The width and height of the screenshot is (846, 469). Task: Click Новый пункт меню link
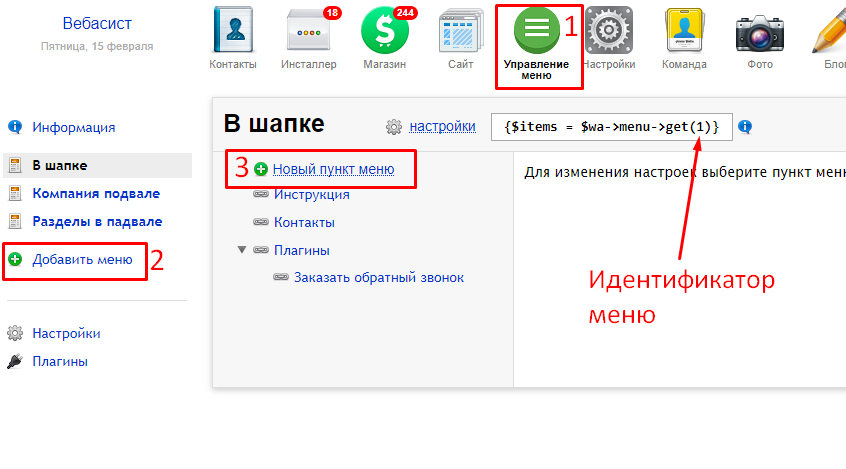(x=333, y=169)
